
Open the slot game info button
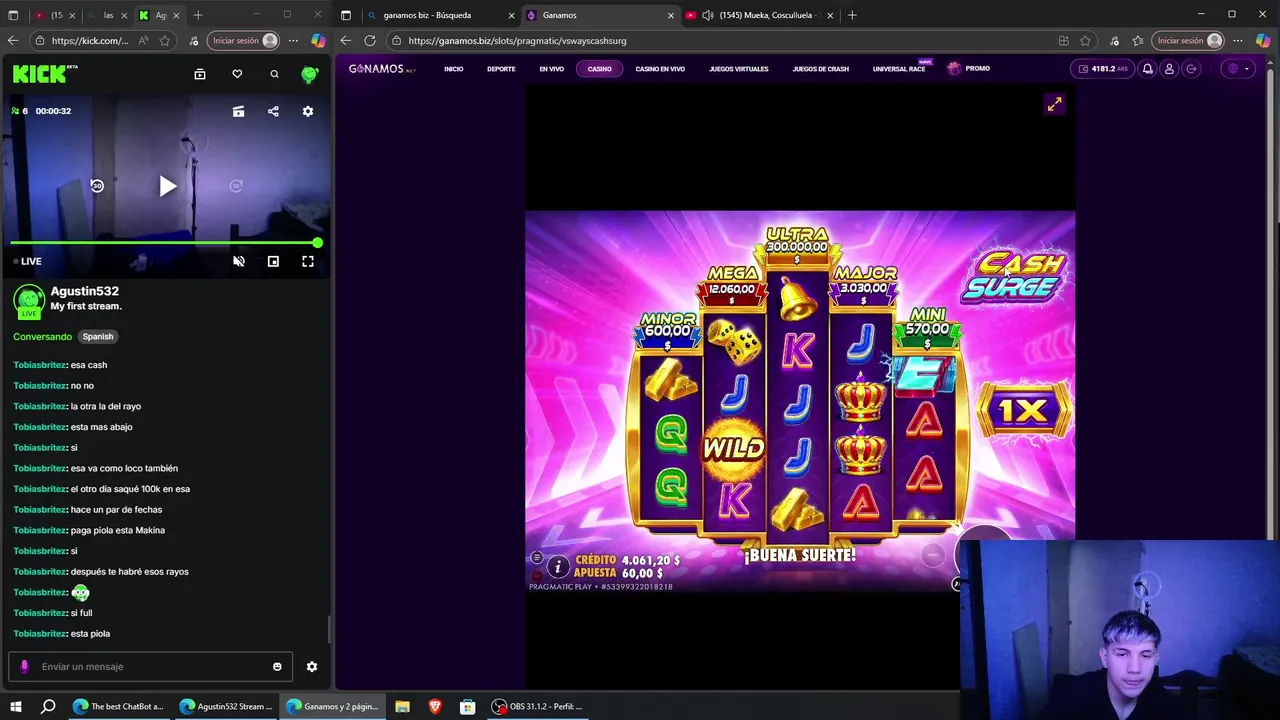point(558,567)
